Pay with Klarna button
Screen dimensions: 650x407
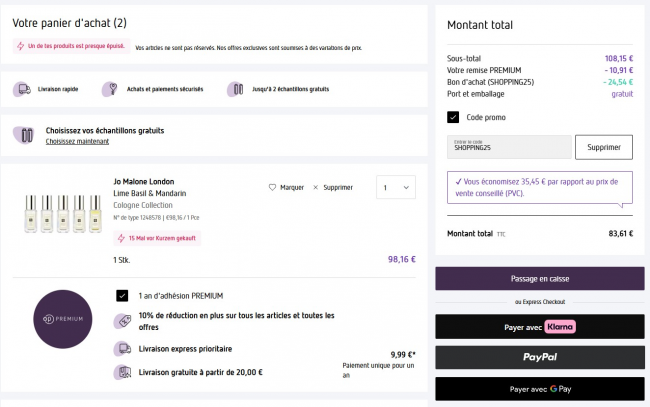pos(539,326)
